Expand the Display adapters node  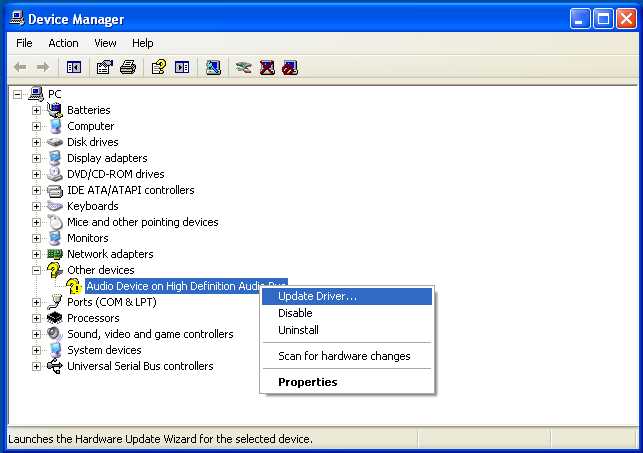point(36,158)
